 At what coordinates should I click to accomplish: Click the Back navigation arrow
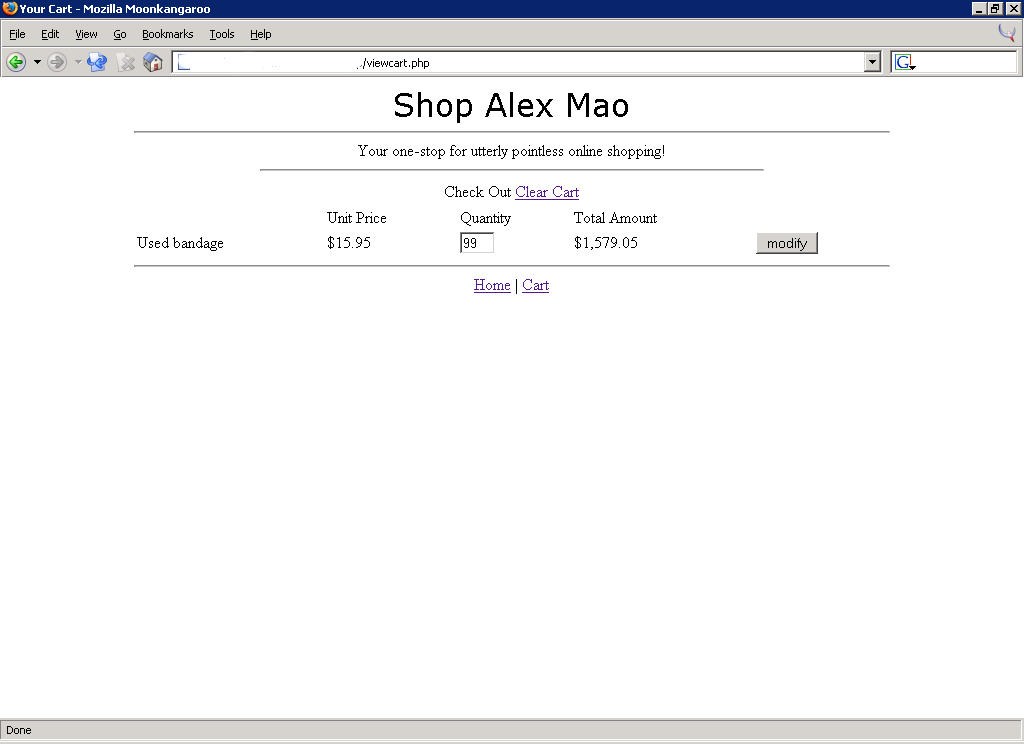pyautogui.click(x=16, y=62)
